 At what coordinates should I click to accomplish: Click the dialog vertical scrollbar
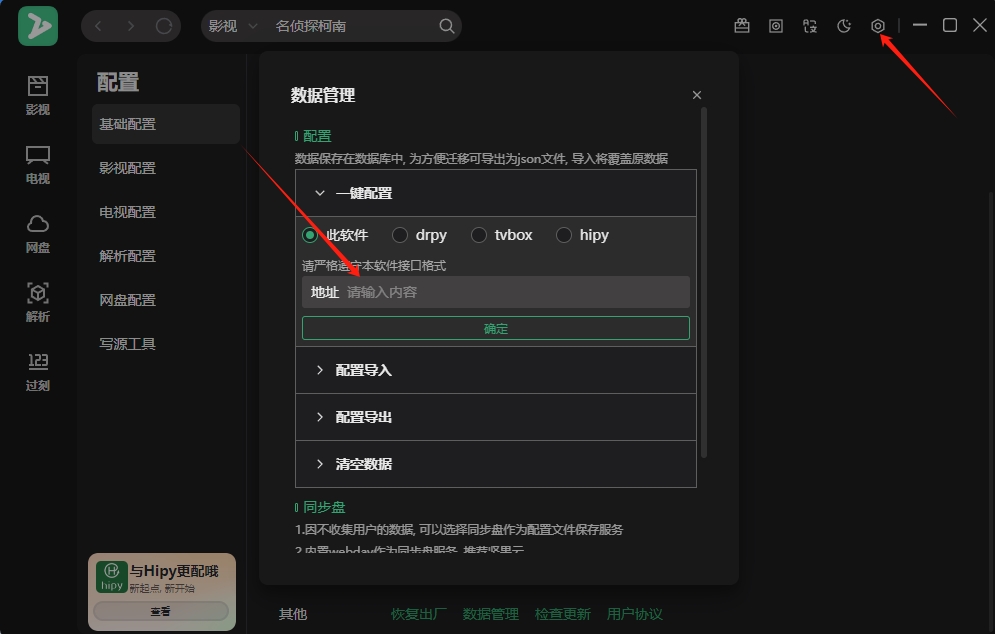704,282
